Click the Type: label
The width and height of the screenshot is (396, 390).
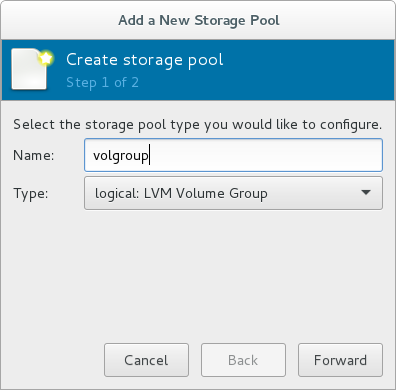click(x=31, y=193)
